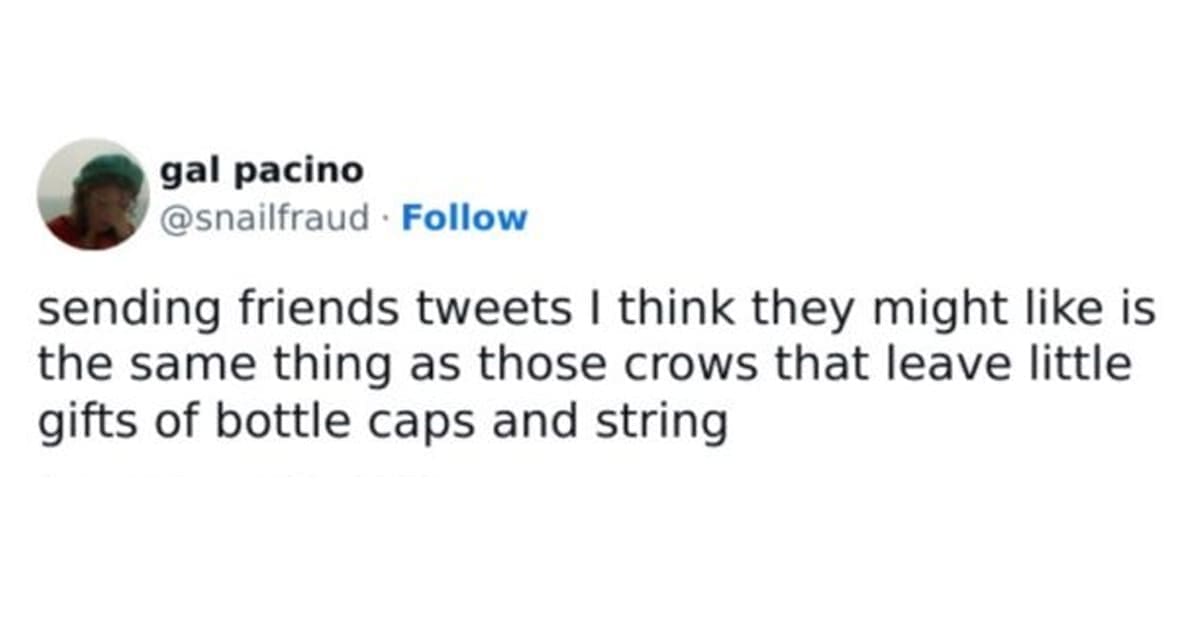Viewport: 1200px width, 630px height.
Task: Click the word "gifts" in the last line
Action: 76,423
